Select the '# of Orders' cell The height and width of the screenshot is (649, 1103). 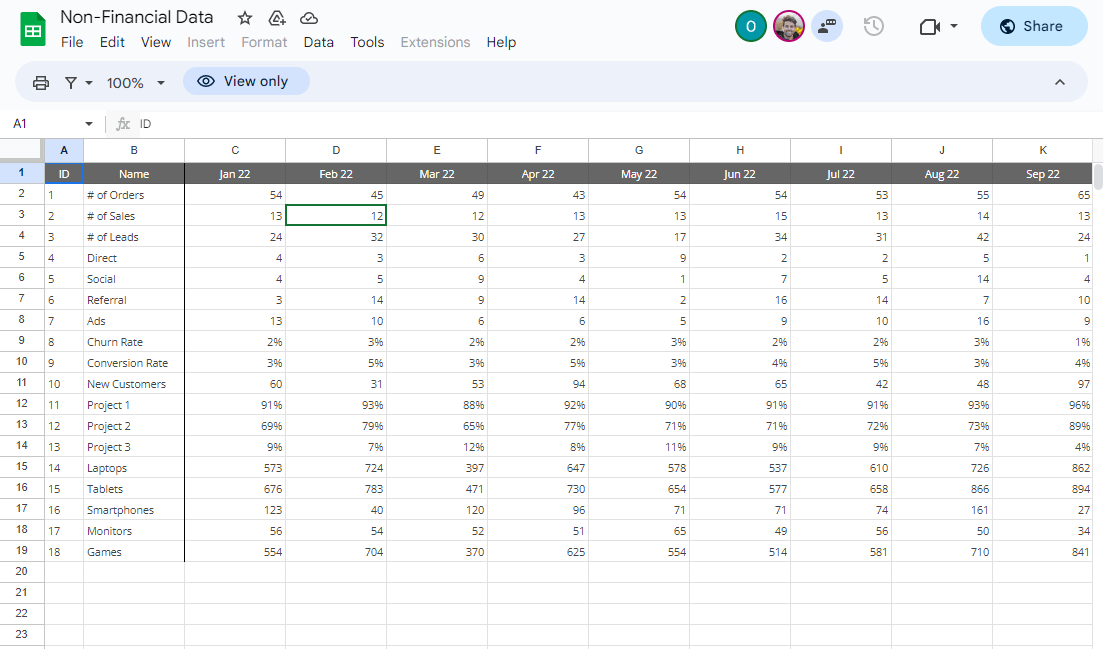(134, 195)
